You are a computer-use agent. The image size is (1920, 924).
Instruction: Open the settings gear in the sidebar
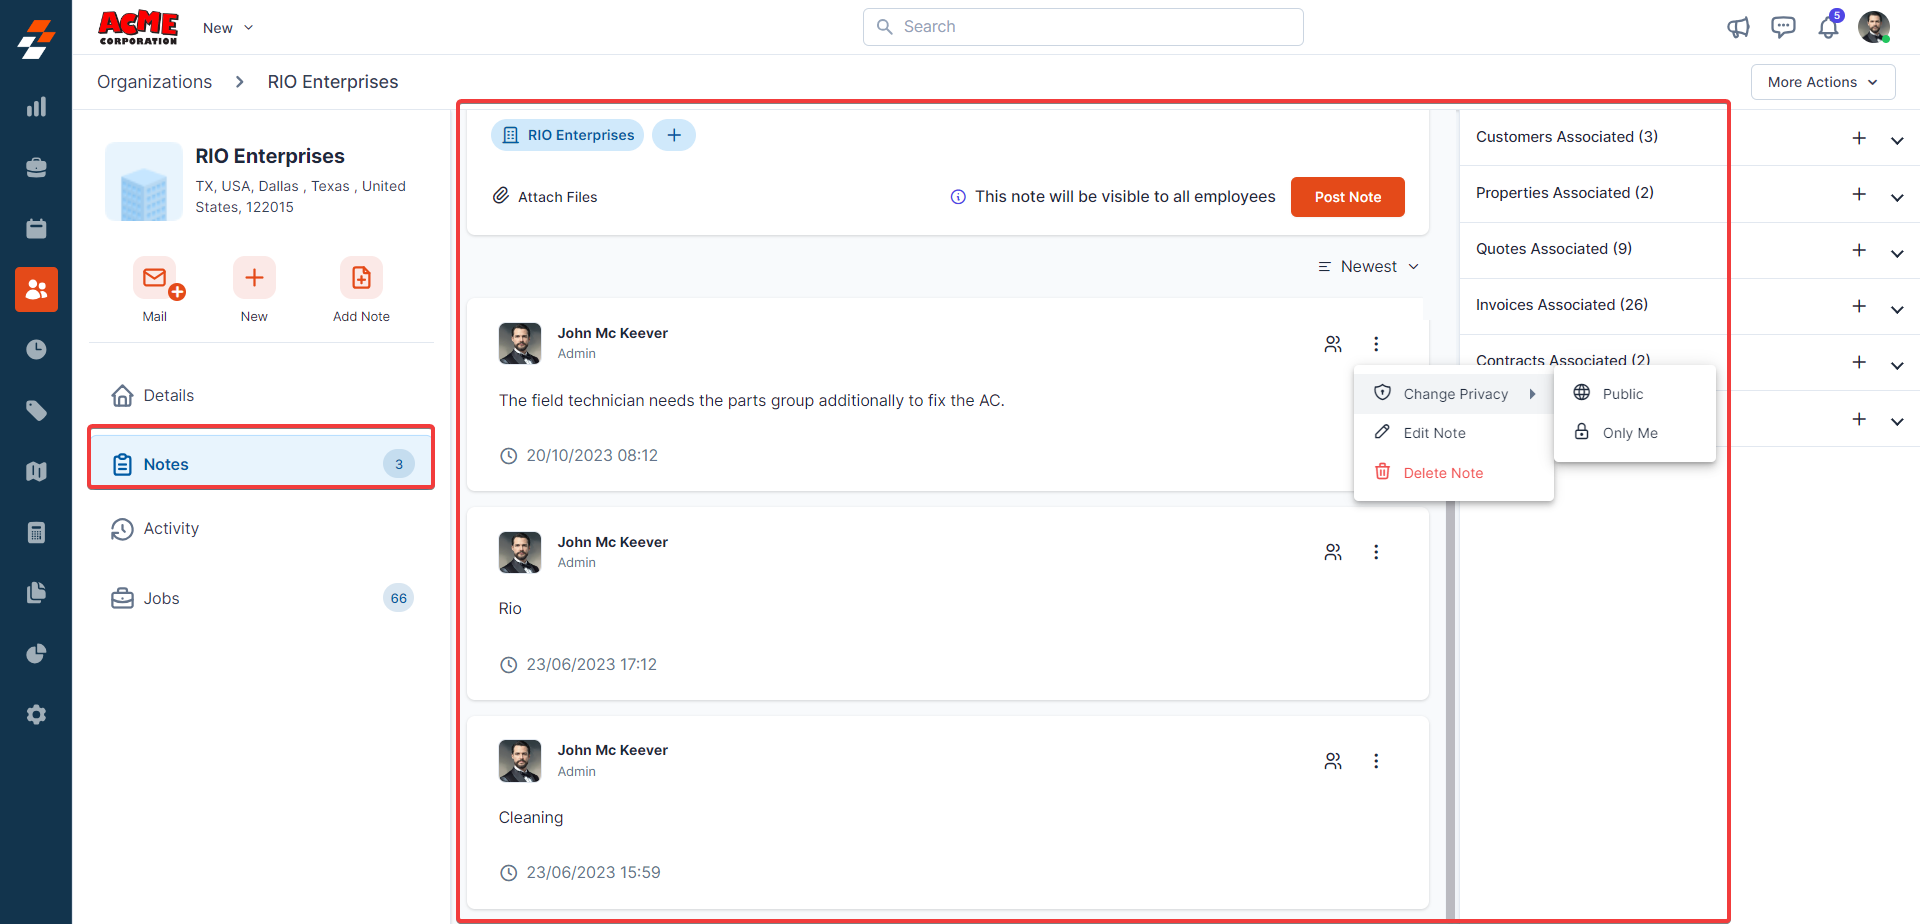tap(36, 715)
